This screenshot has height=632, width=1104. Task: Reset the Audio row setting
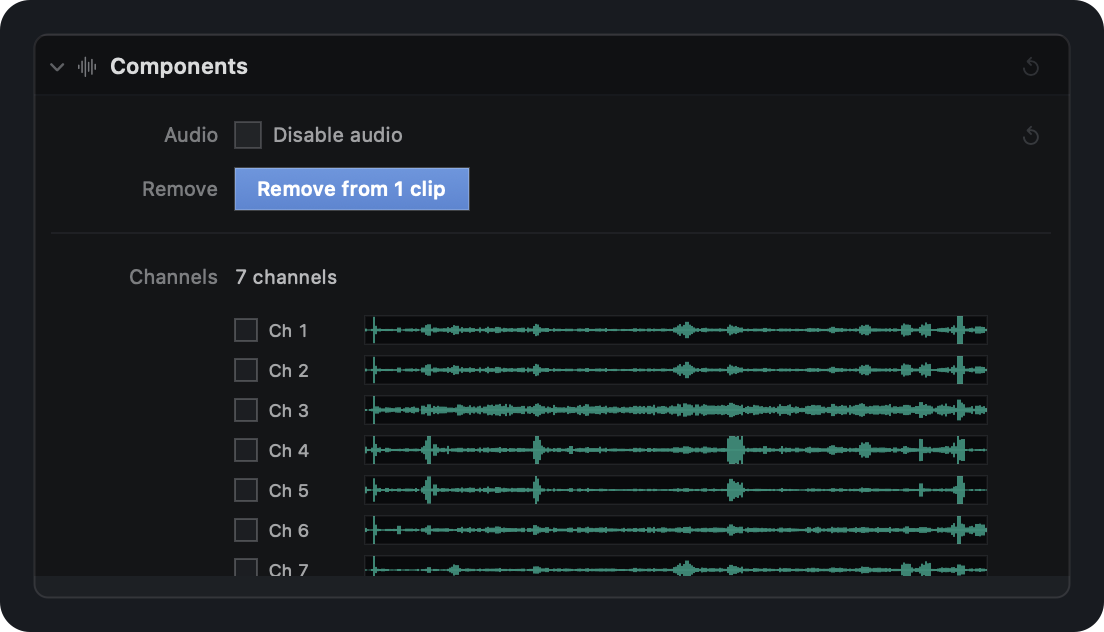(x=1030, y=135)
